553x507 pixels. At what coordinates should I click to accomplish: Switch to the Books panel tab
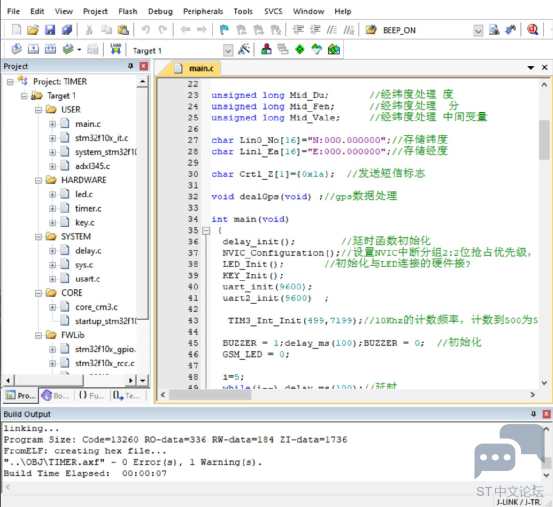pos(56,396)
